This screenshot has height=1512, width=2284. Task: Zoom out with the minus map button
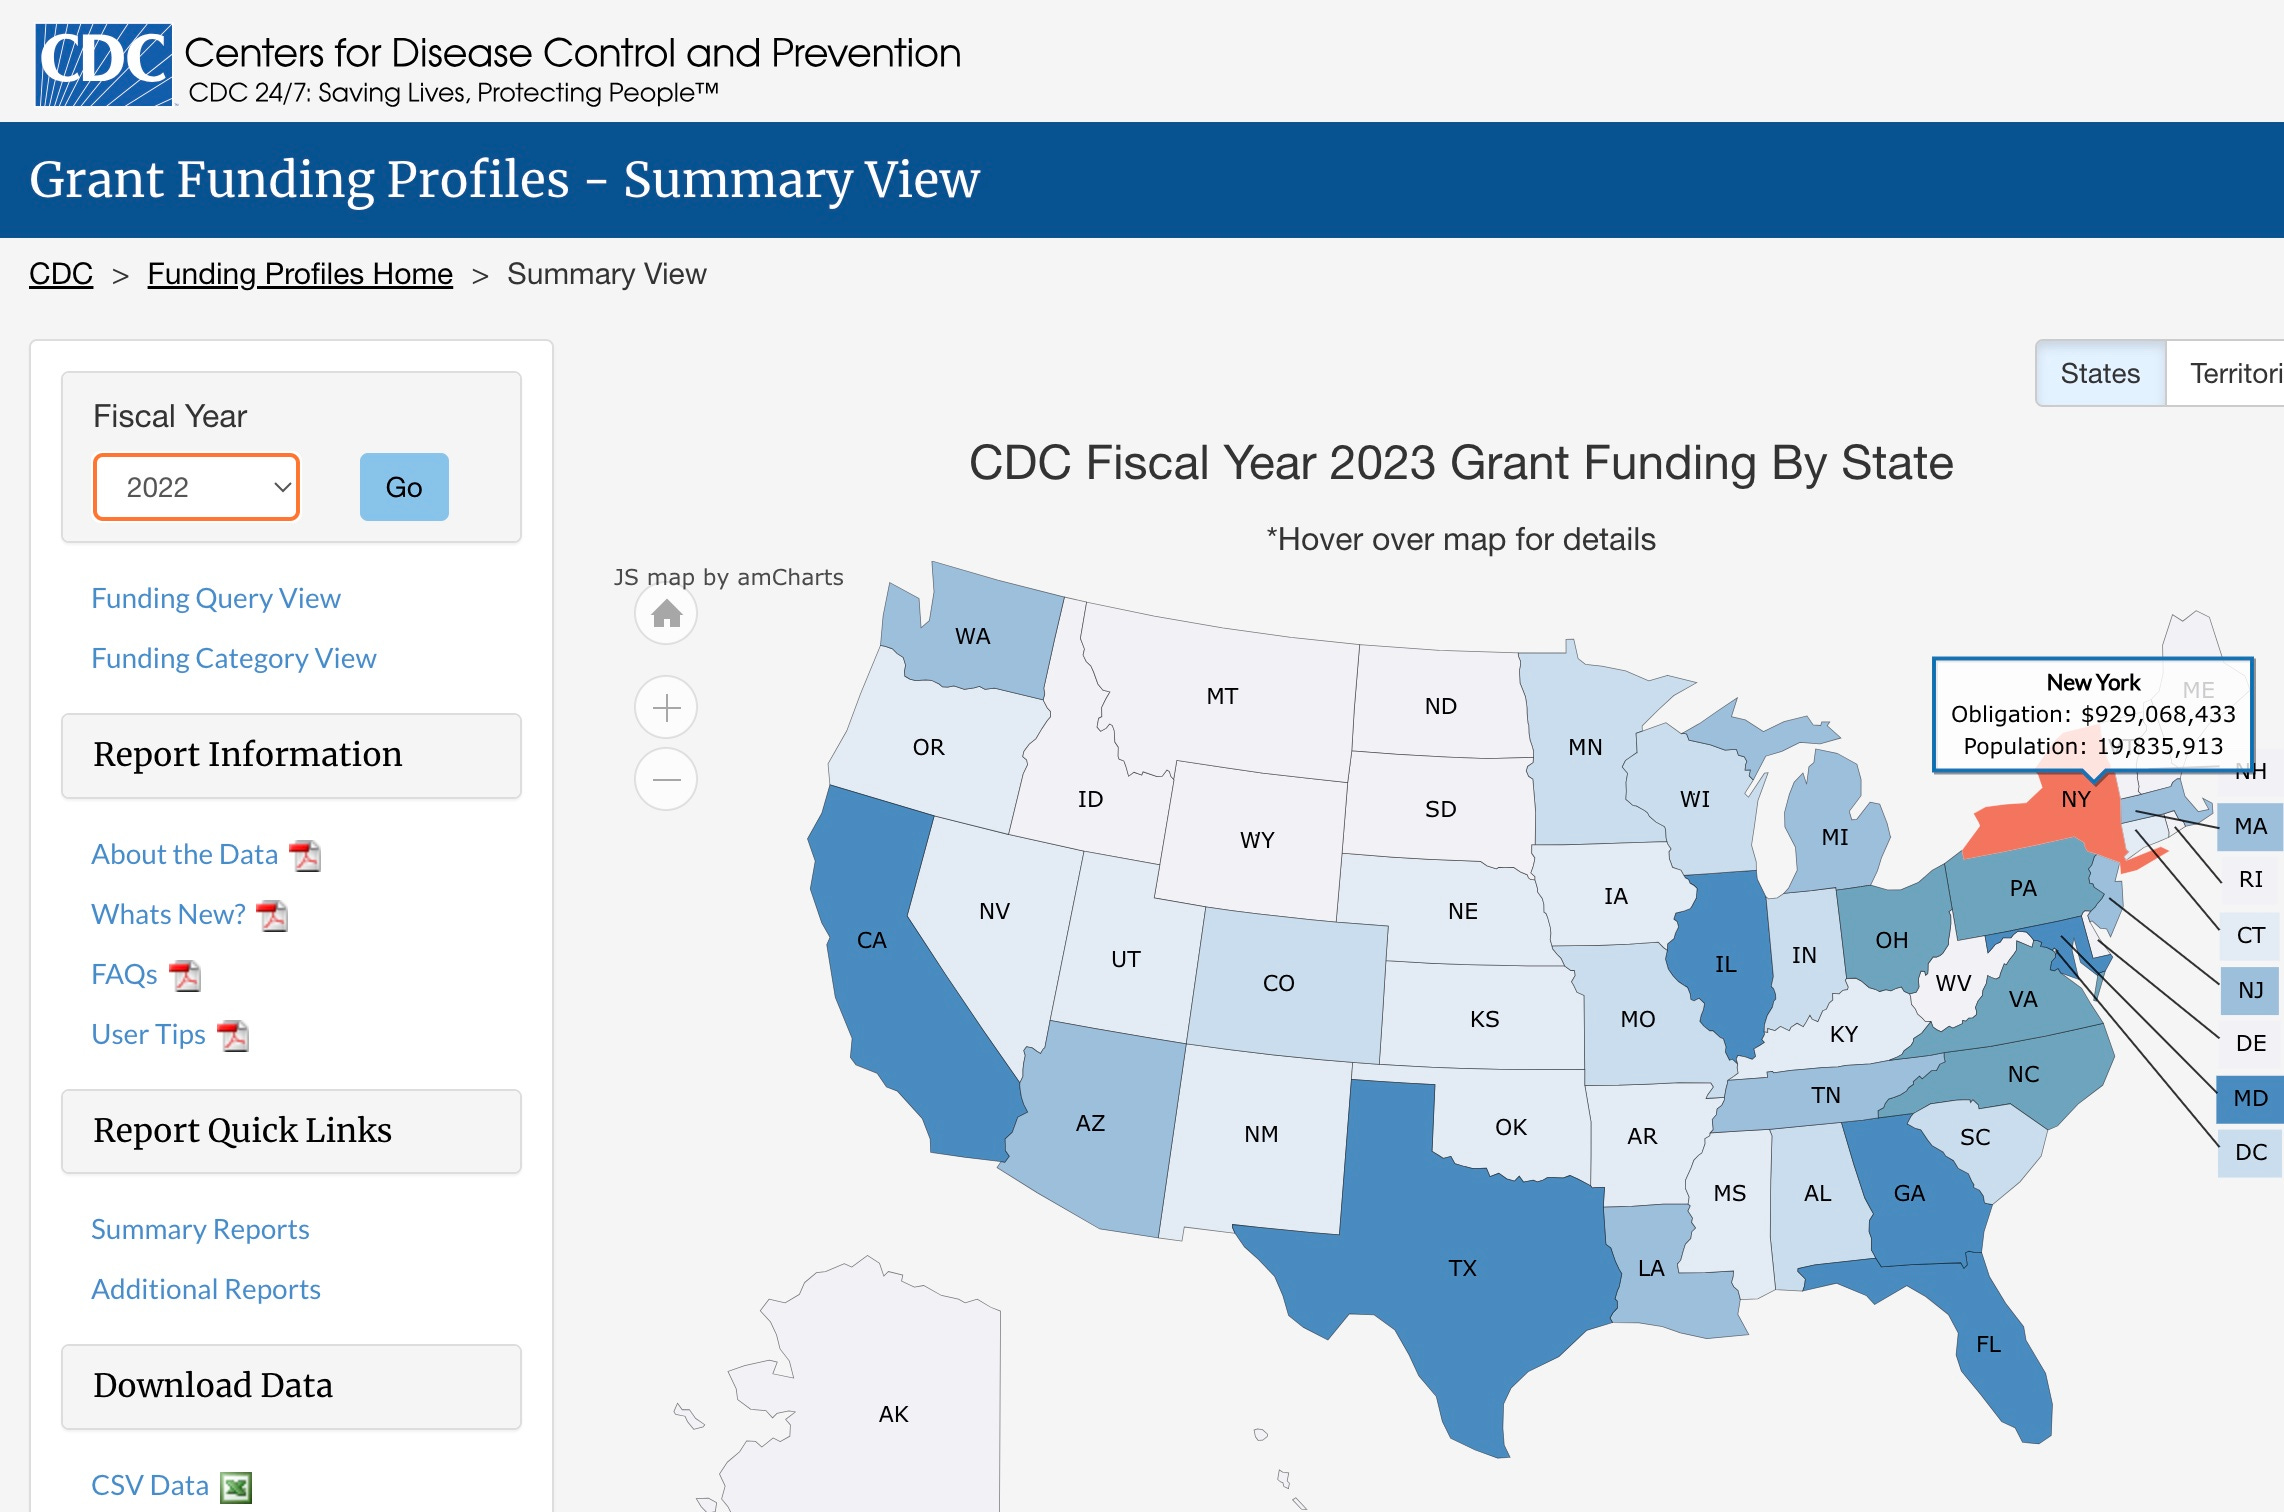click(x=666, y=779)
